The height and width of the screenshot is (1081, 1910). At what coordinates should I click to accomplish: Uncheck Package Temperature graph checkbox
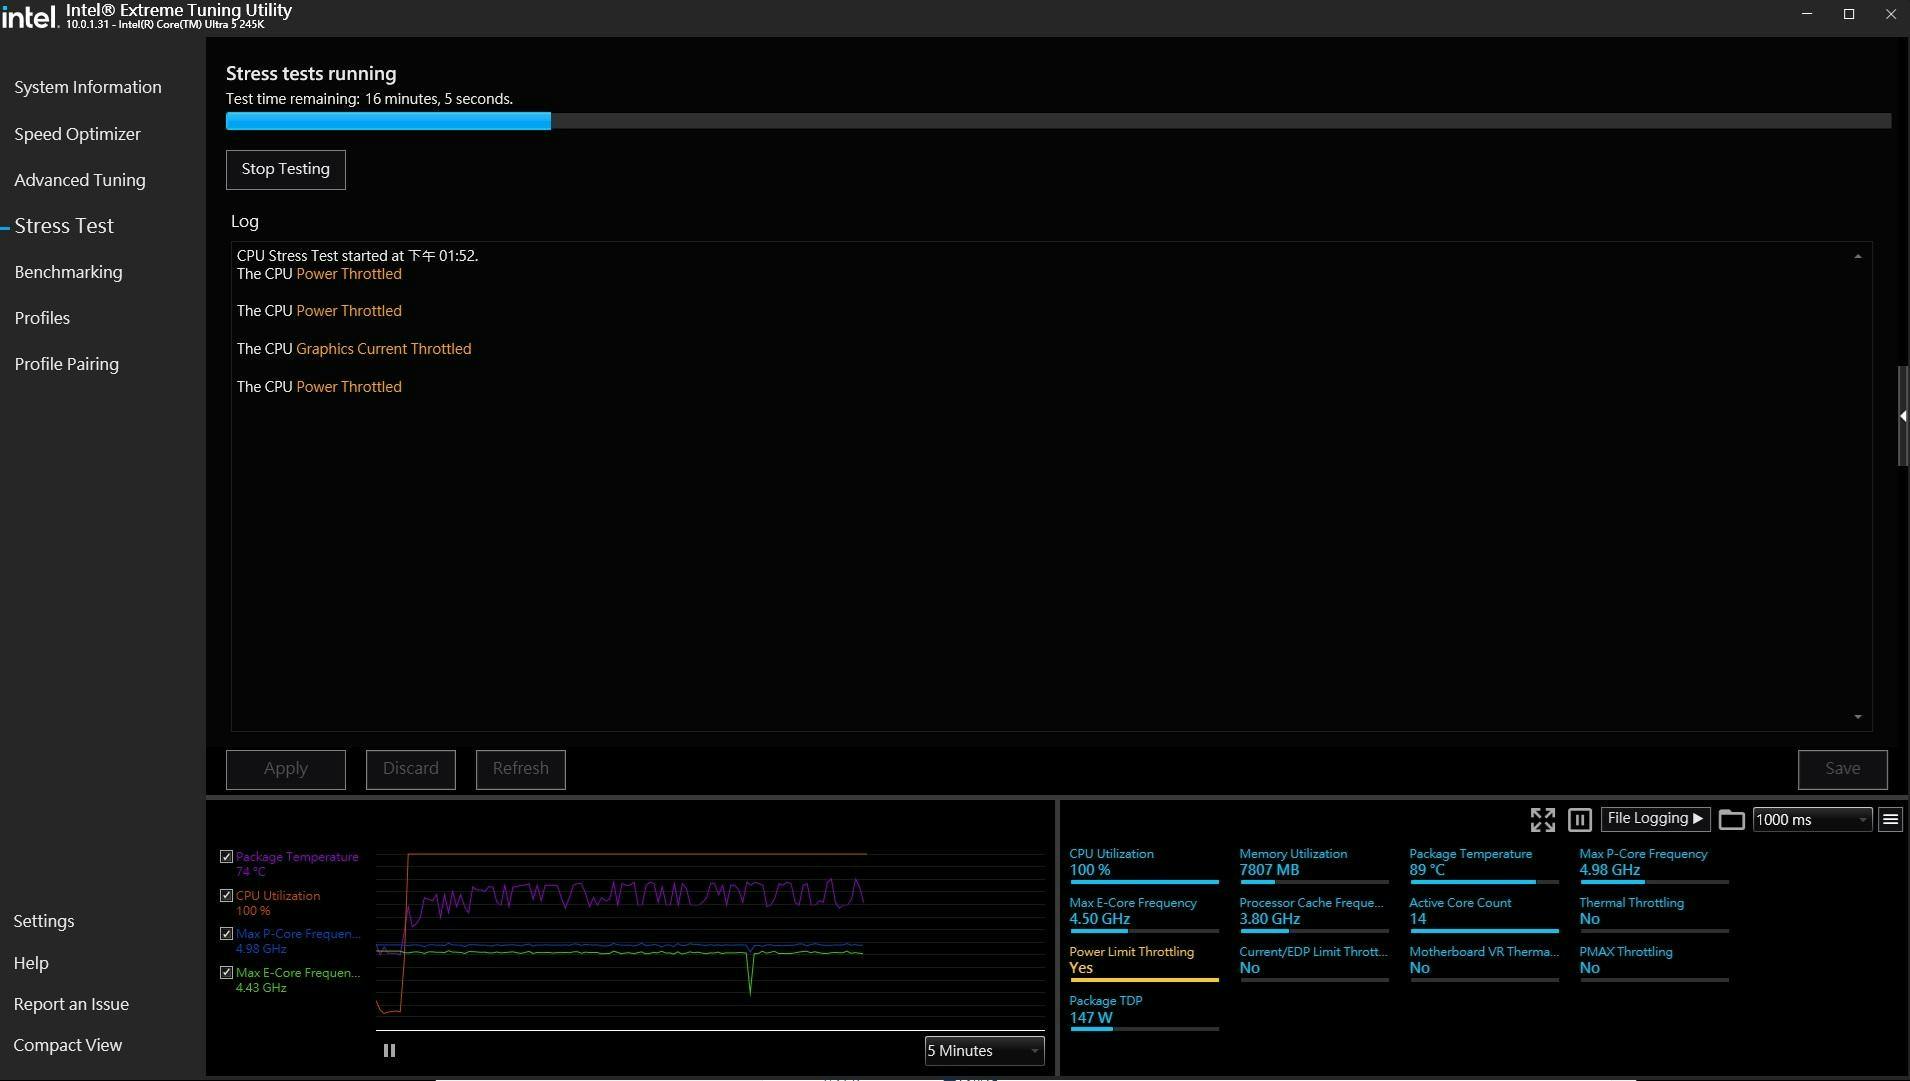226,857
